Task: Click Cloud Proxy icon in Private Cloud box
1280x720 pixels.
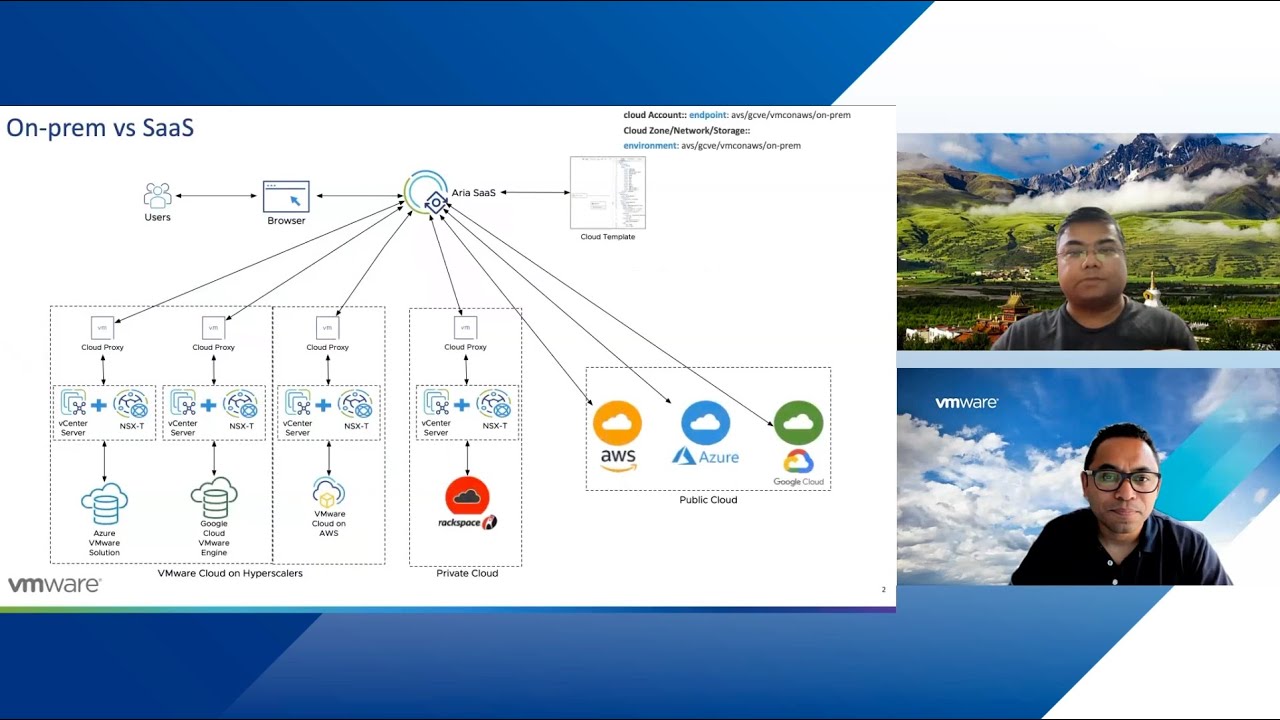Action: pyautogui.click(x=465, y=328)
